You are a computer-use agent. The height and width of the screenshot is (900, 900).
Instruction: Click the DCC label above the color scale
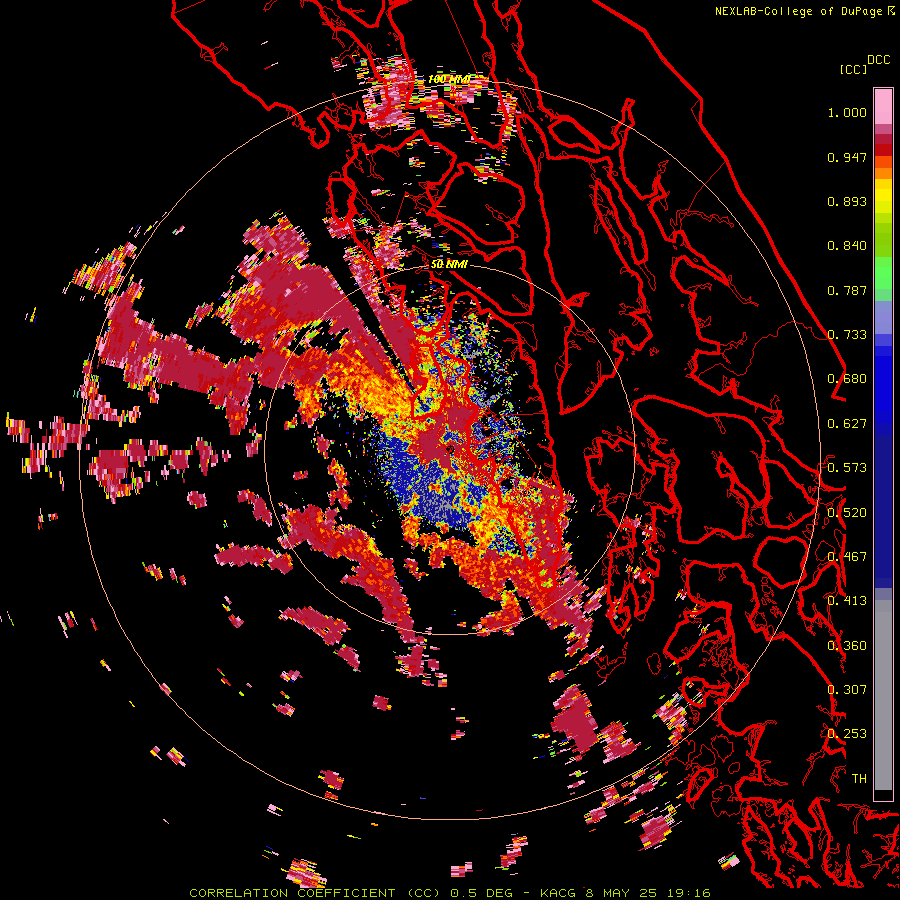click(x=878, y=60)
